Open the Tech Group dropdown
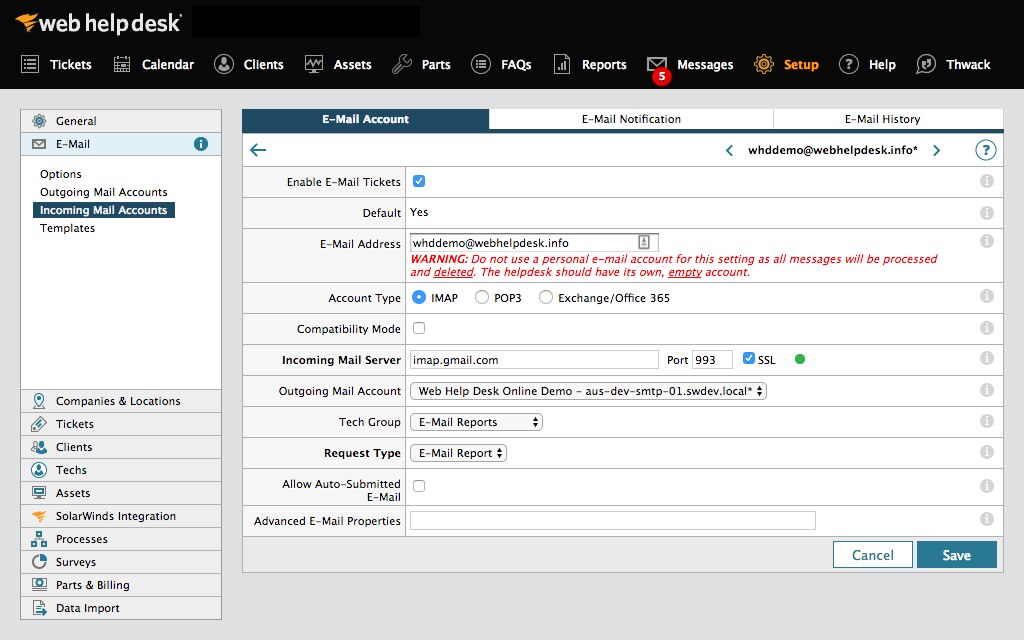The width and height of the screenshot is (1024, 640). pos(476,421)
